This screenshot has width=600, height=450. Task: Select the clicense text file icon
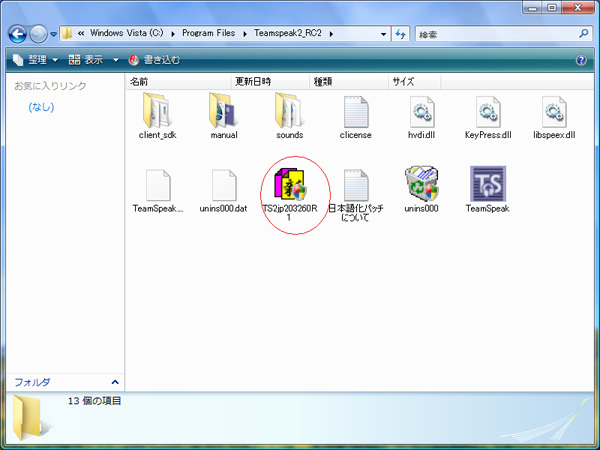tap(355, 112)
